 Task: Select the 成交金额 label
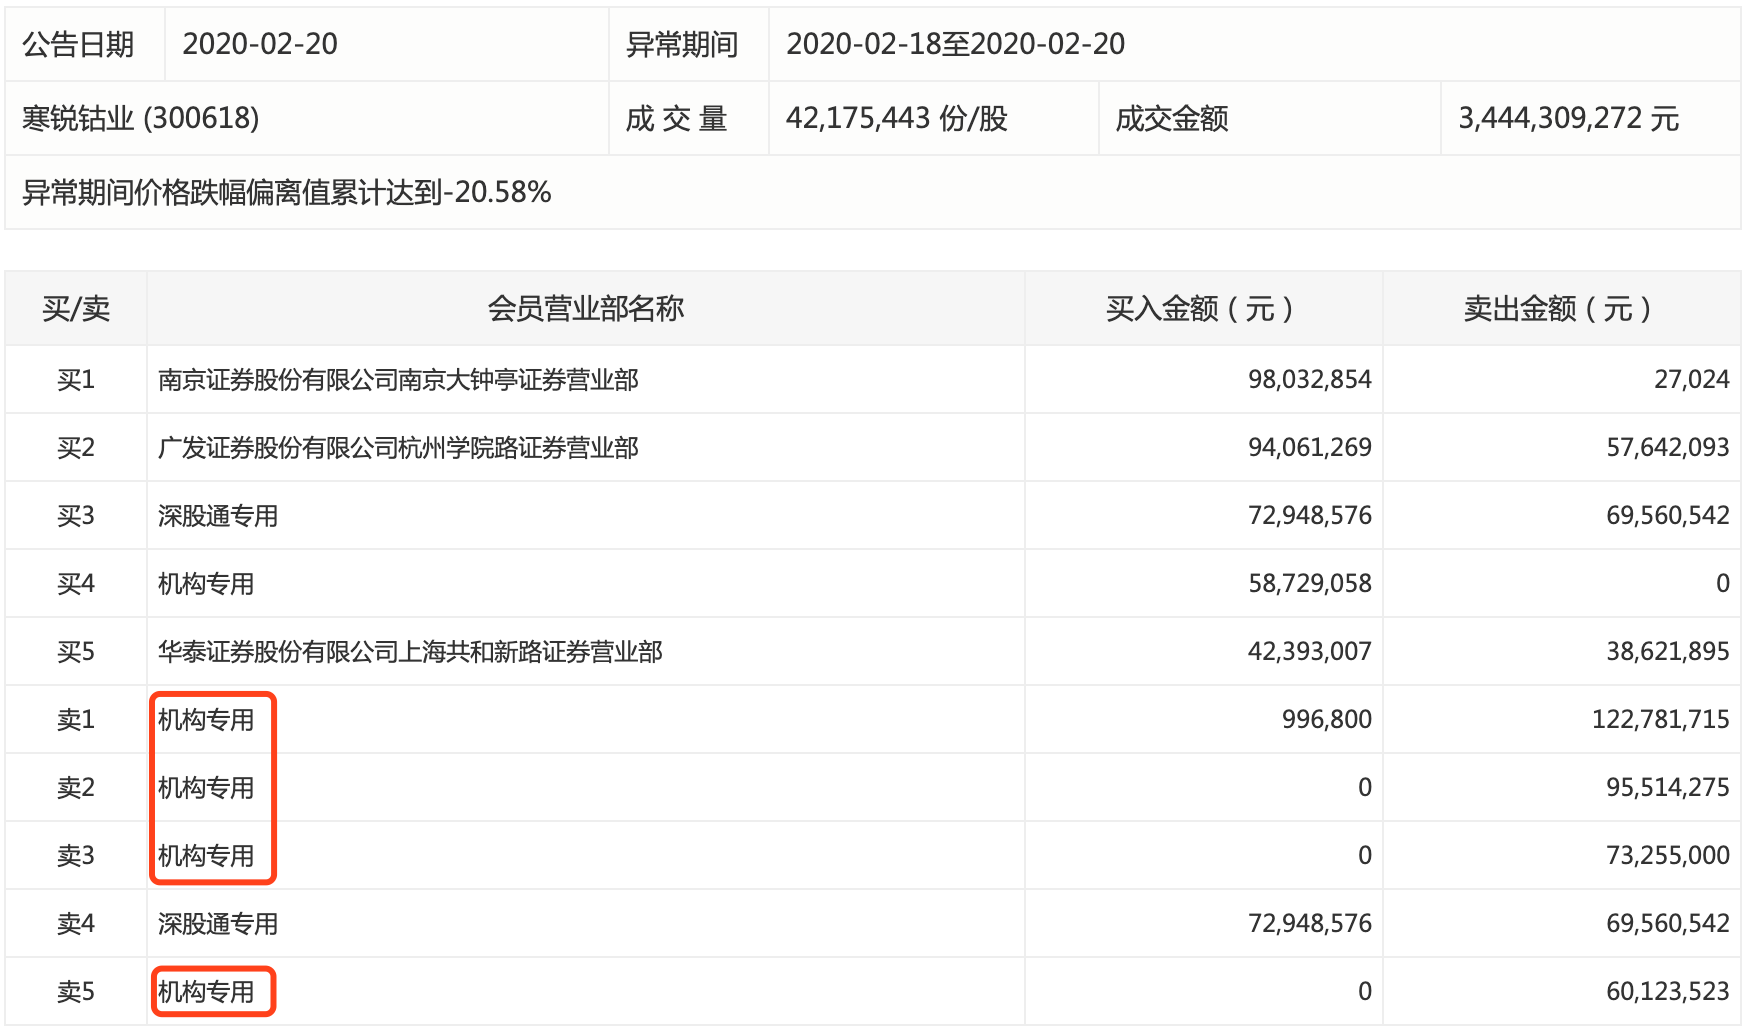[x=1172, y=118]
